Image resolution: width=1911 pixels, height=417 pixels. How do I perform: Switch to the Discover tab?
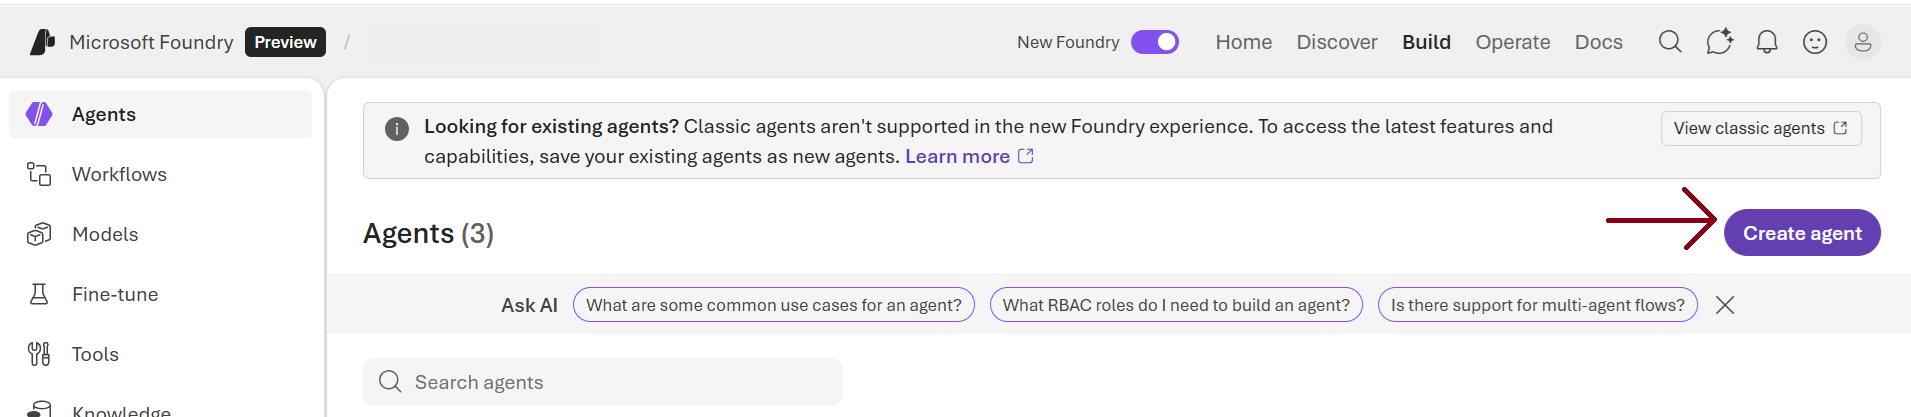(x=1336, y=42)
